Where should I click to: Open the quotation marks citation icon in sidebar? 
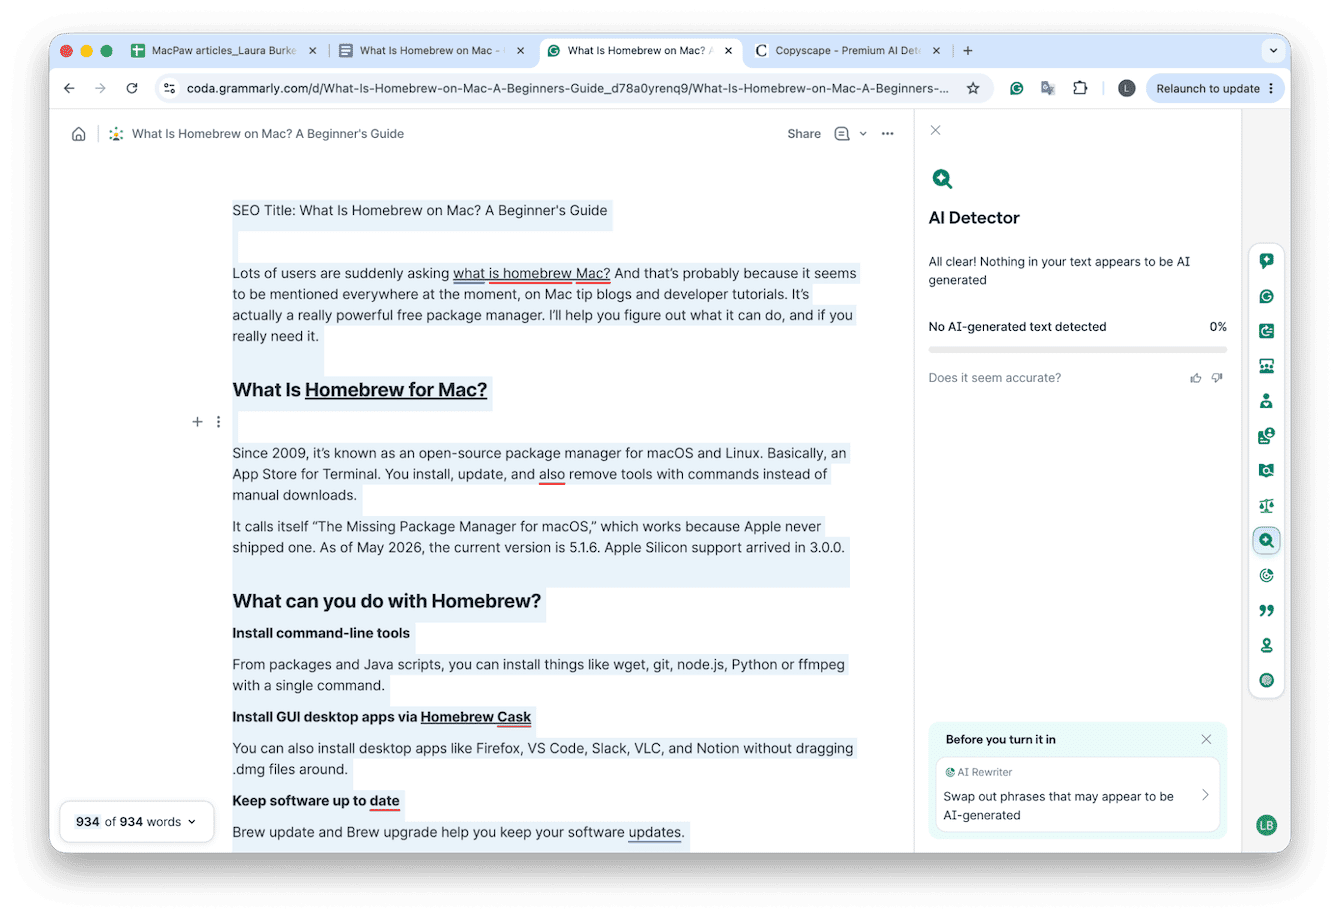tap(1266, 611)
